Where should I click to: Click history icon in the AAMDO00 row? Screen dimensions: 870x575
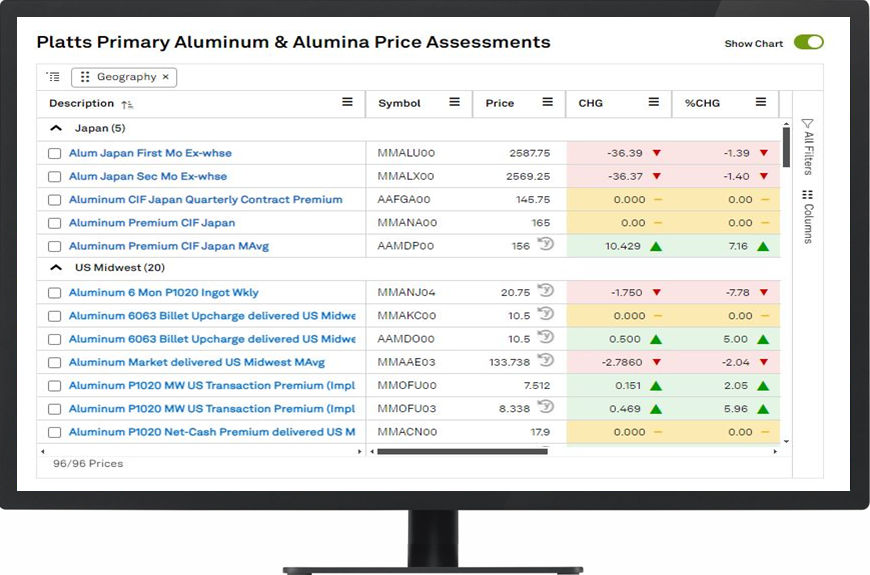(x=546, y=336)
